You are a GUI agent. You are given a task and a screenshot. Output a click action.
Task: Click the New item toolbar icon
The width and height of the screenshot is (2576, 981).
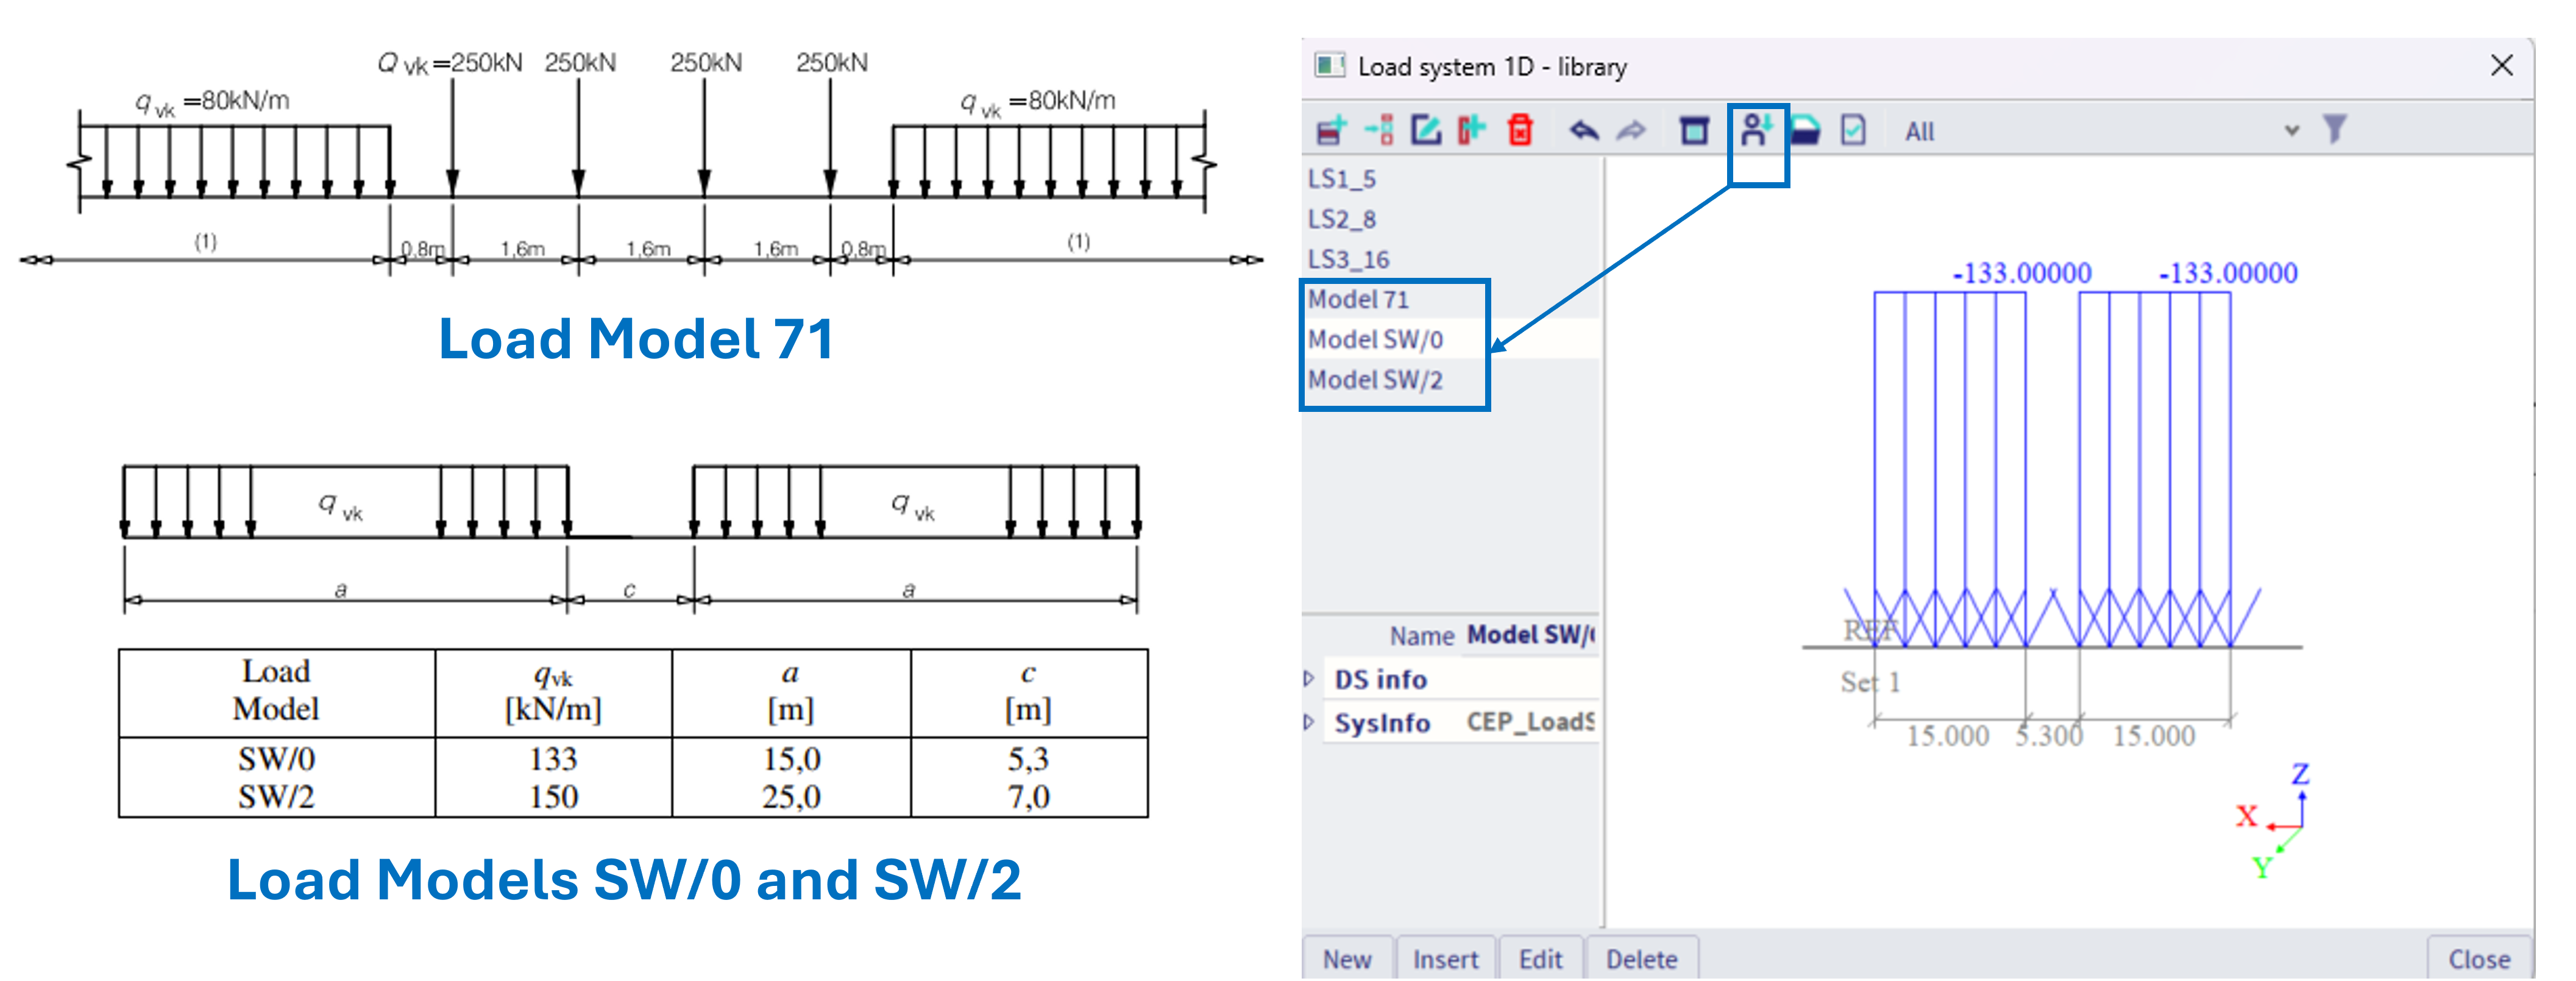click(1331, 130)
